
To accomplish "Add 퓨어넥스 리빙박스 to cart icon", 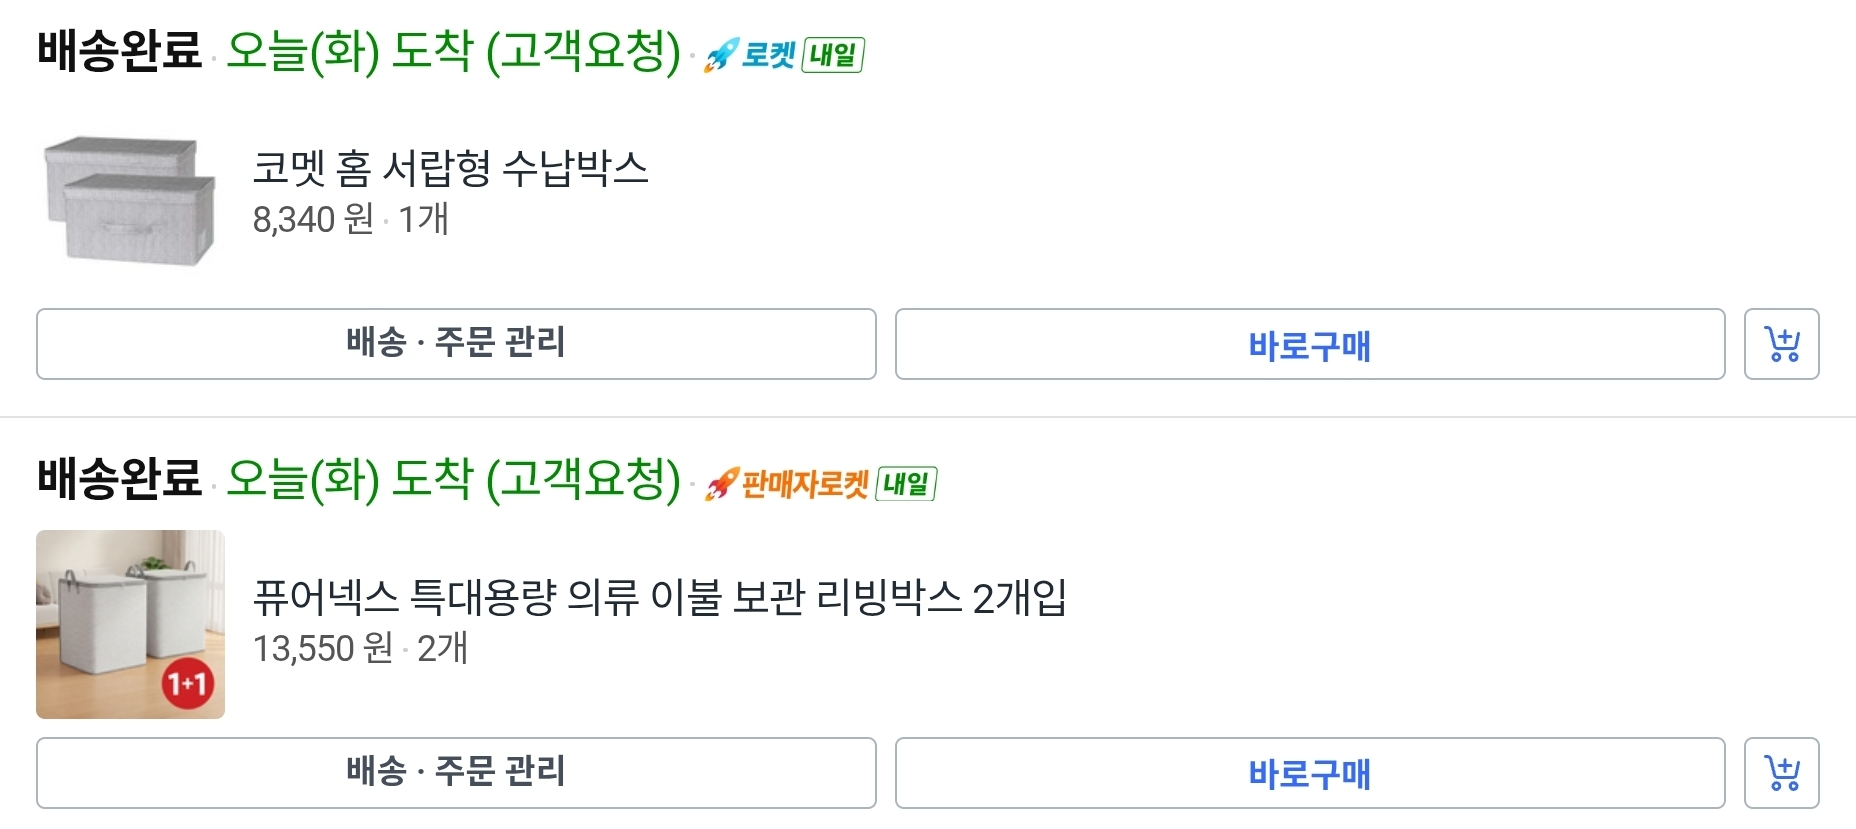I will pyautogui.click(x=1781, y=773).
